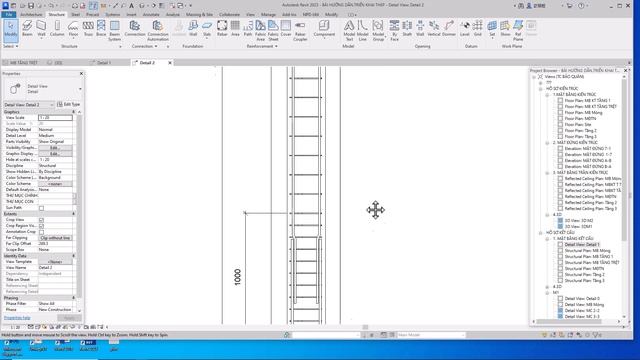Show the work plane

[505, 29]
